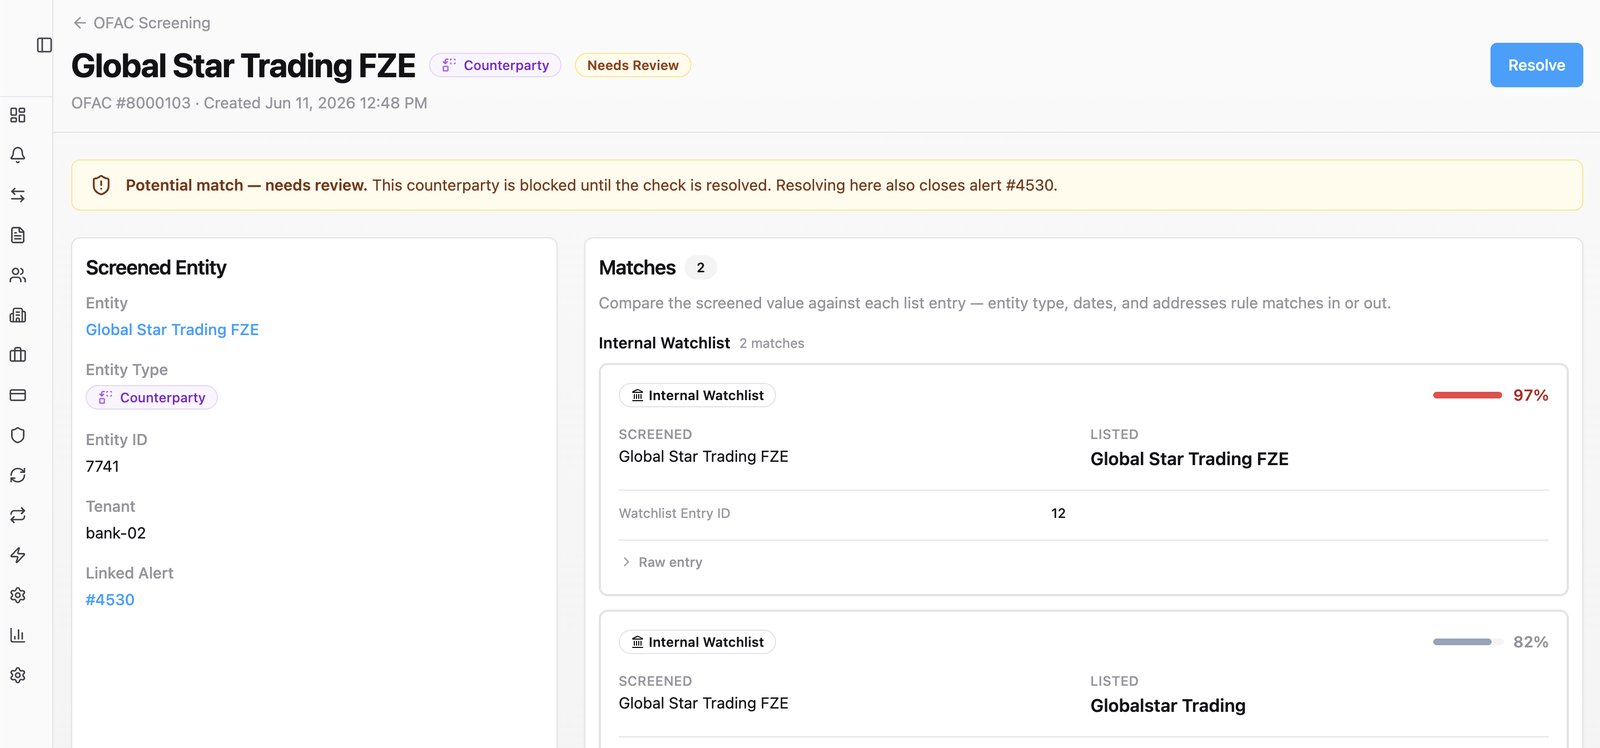
Task: Open the briefcase icon in sidebar
Action: 17,355
